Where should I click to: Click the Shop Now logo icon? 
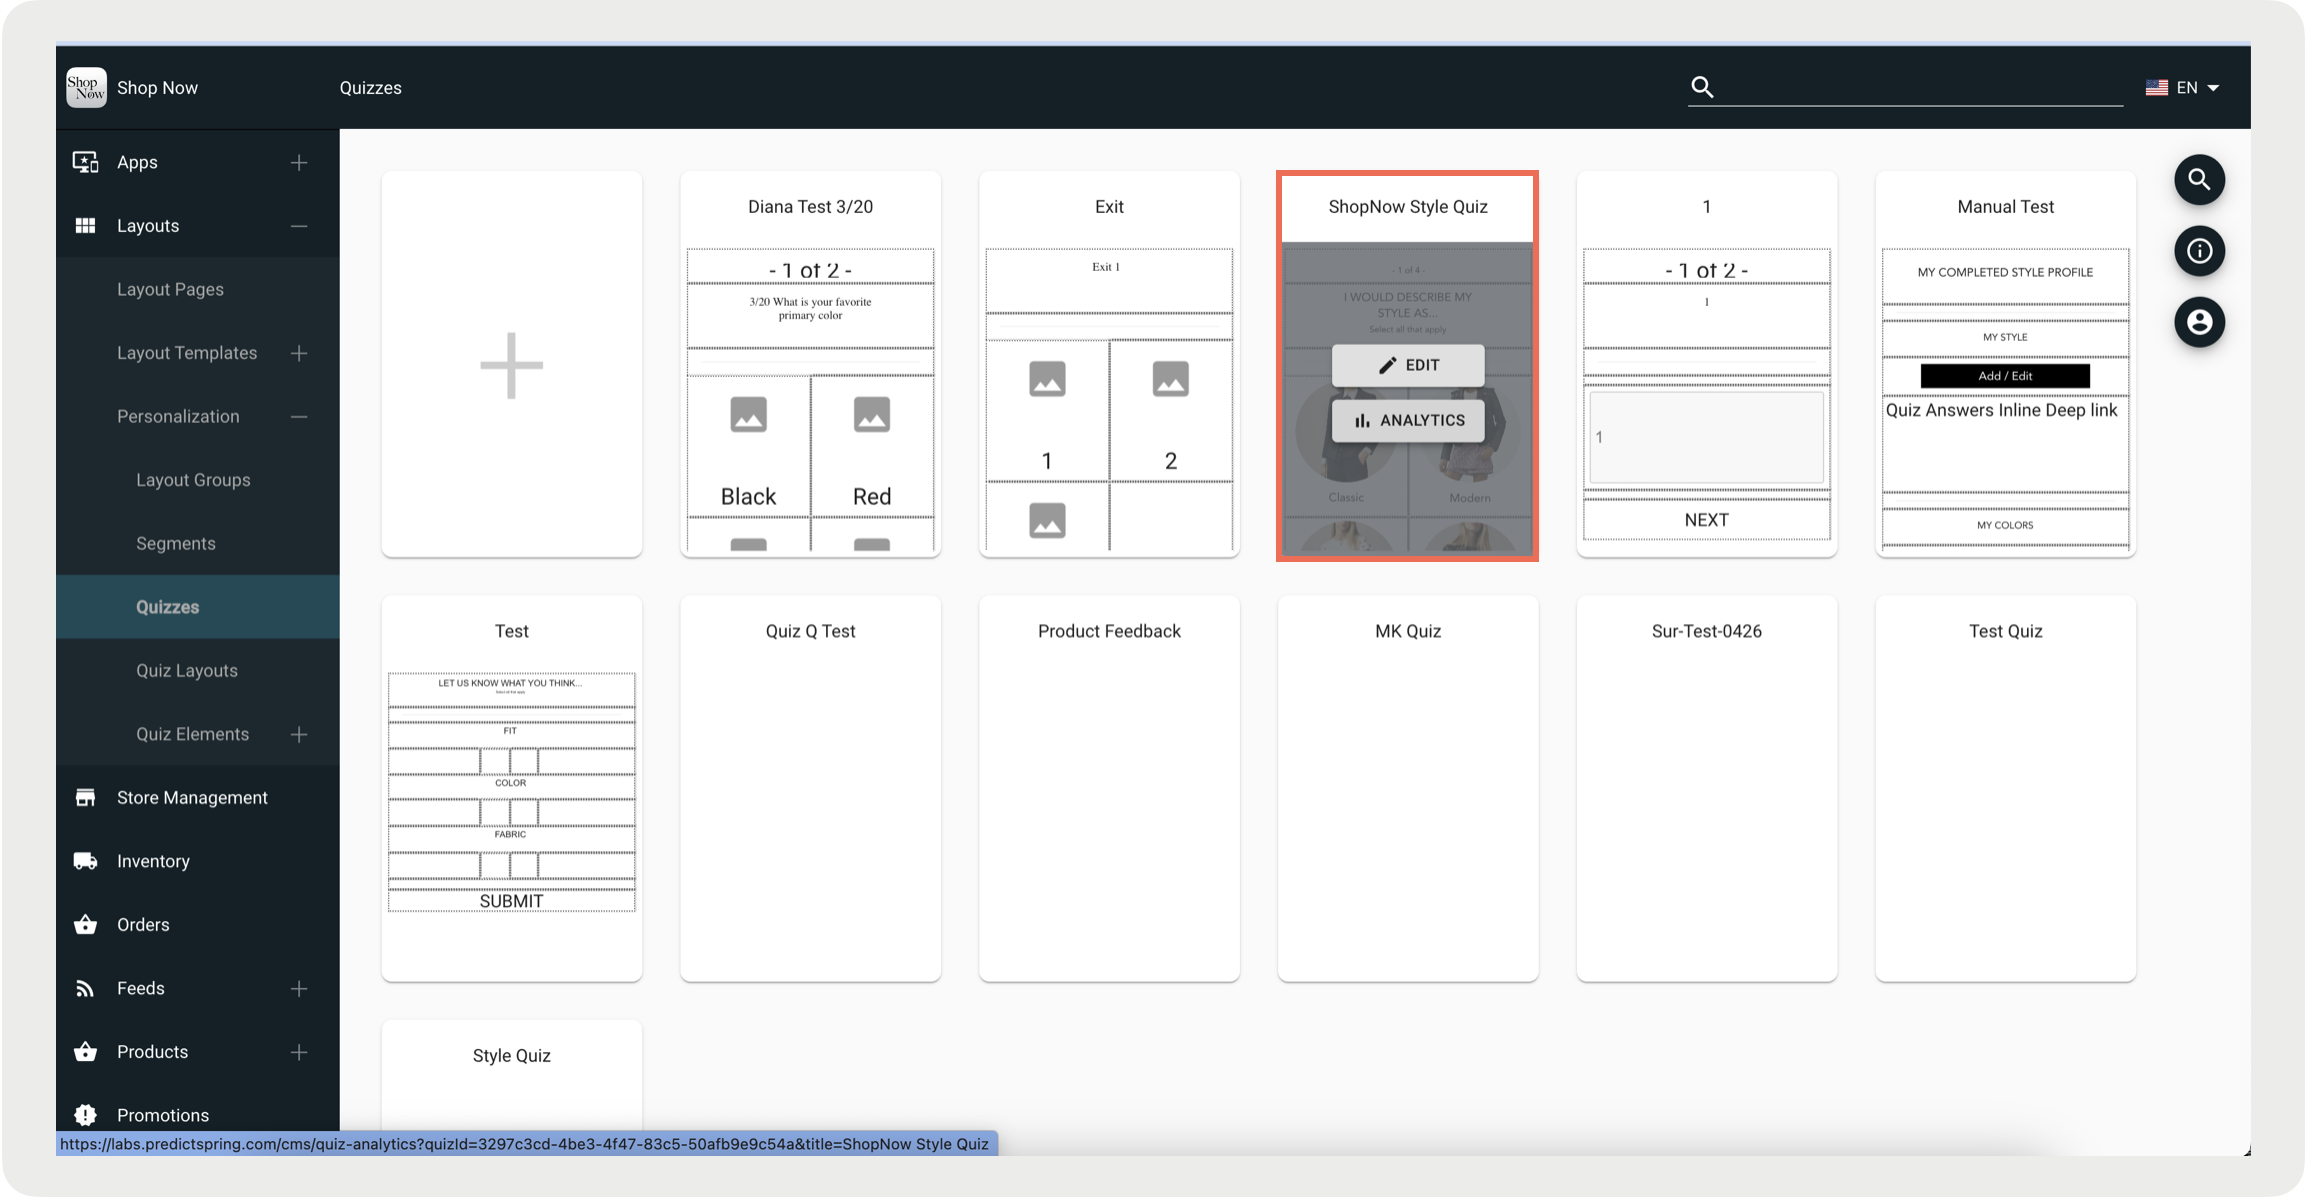[86, 88]
